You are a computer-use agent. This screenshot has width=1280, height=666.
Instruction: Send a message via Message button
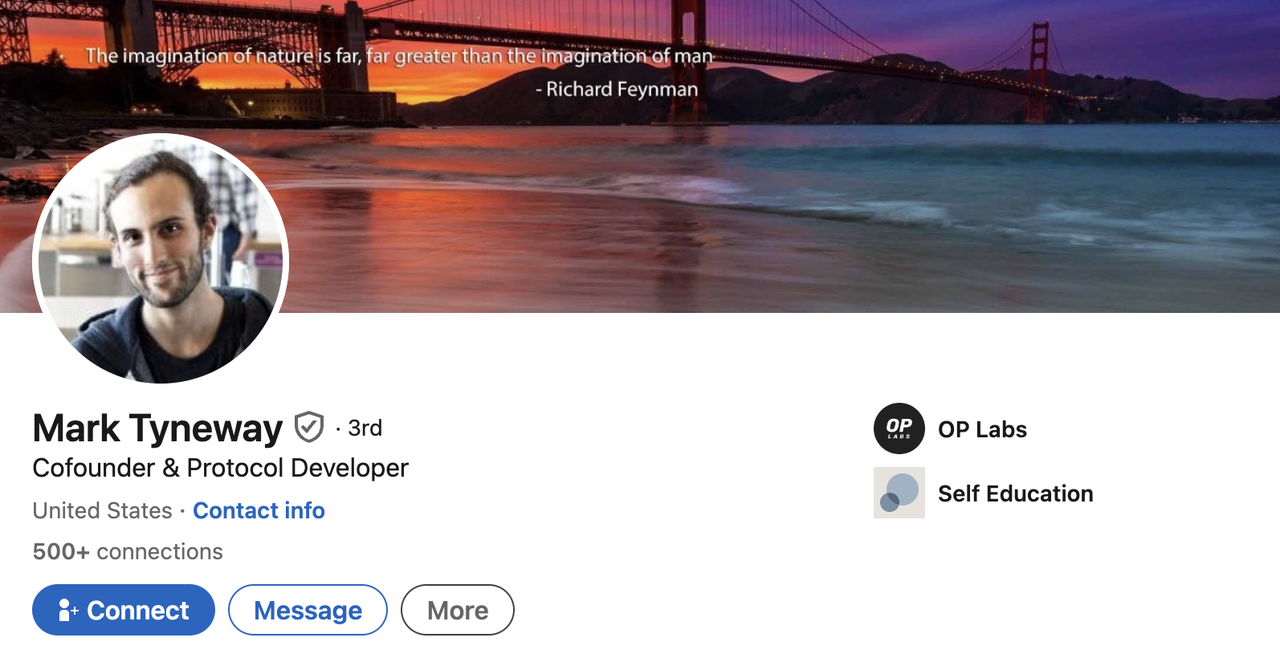click(308, 610)
